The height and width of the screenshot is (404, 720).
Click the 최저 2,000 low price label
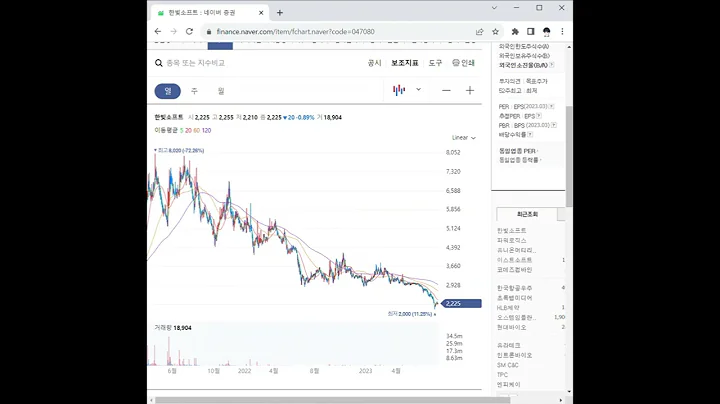[411, 314]
